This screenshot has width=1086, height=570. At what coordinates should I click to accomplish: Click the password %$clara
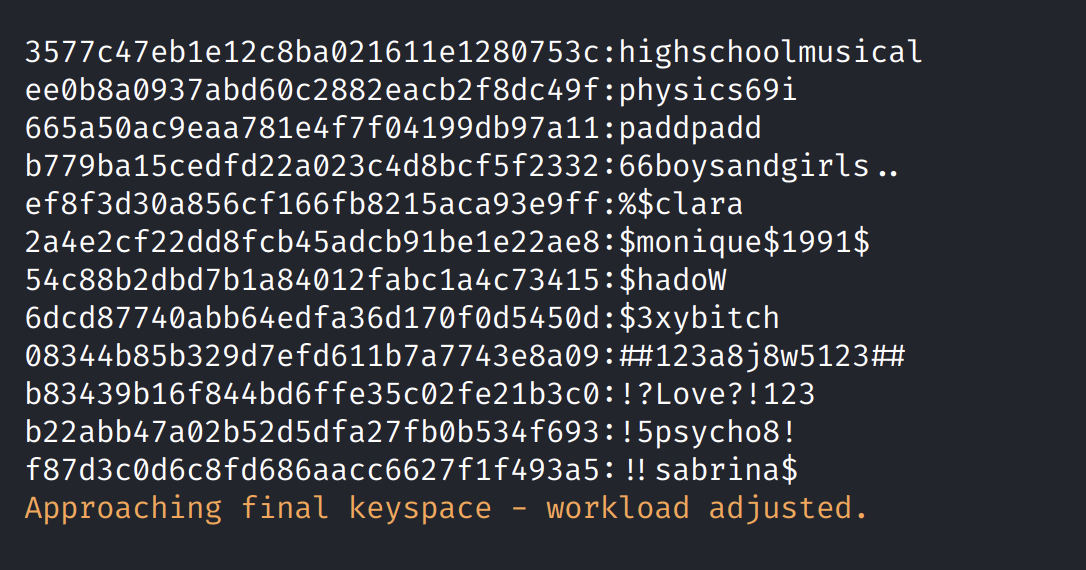pos(681,204)
